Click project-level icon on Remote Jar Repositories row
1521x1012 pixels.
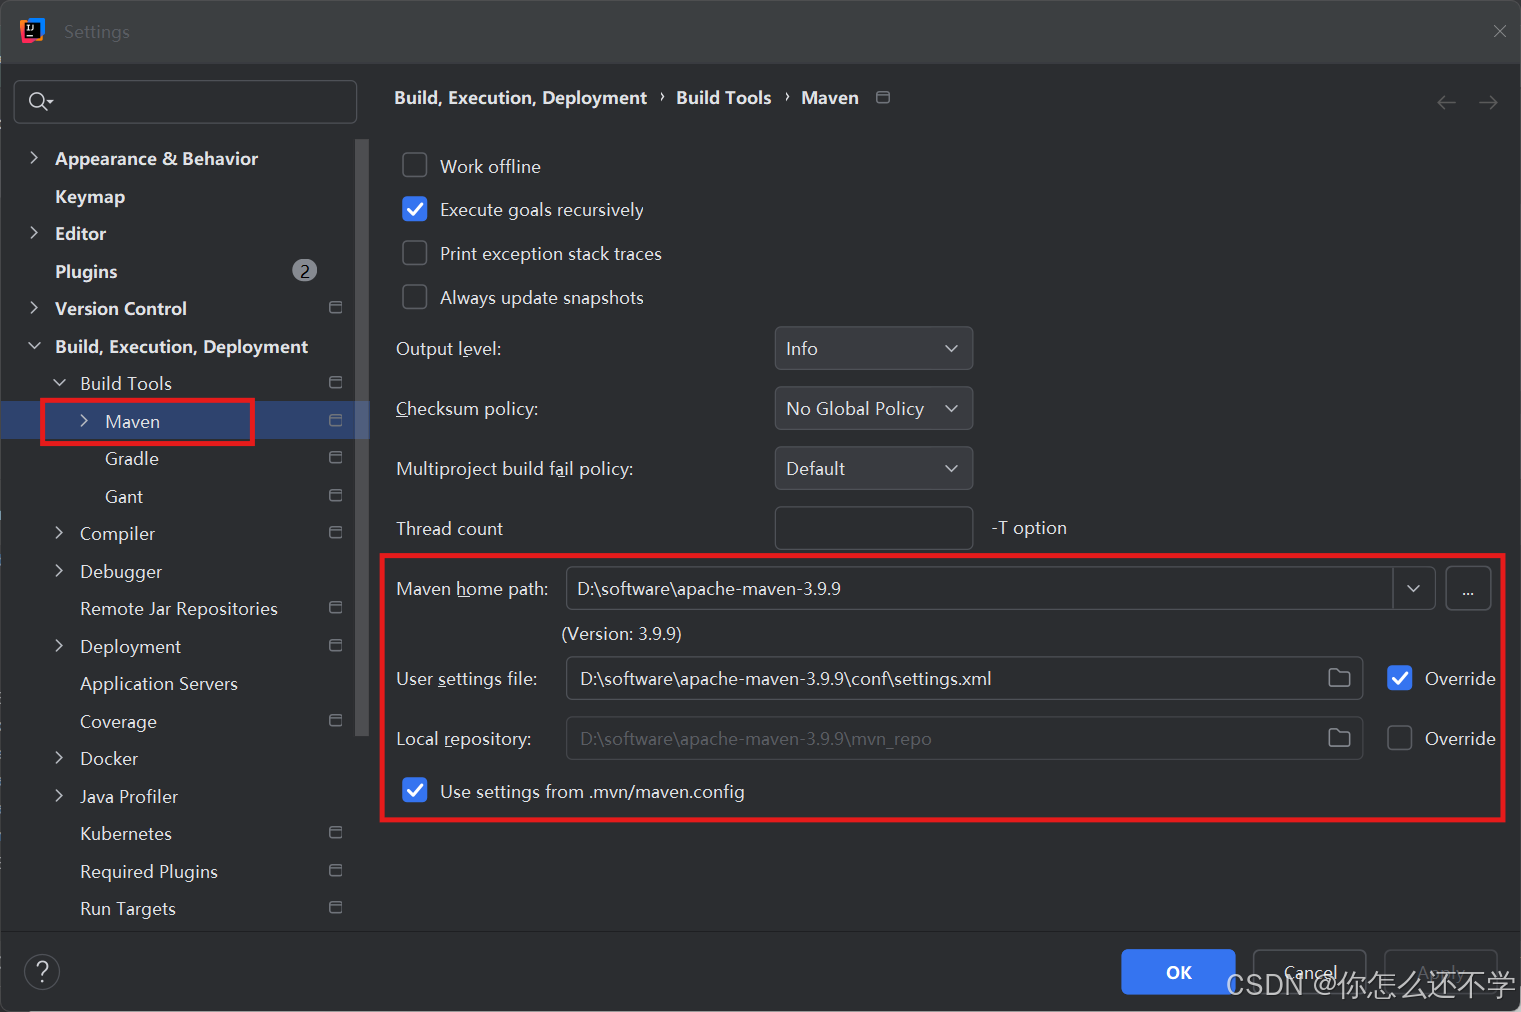[336, 607]
